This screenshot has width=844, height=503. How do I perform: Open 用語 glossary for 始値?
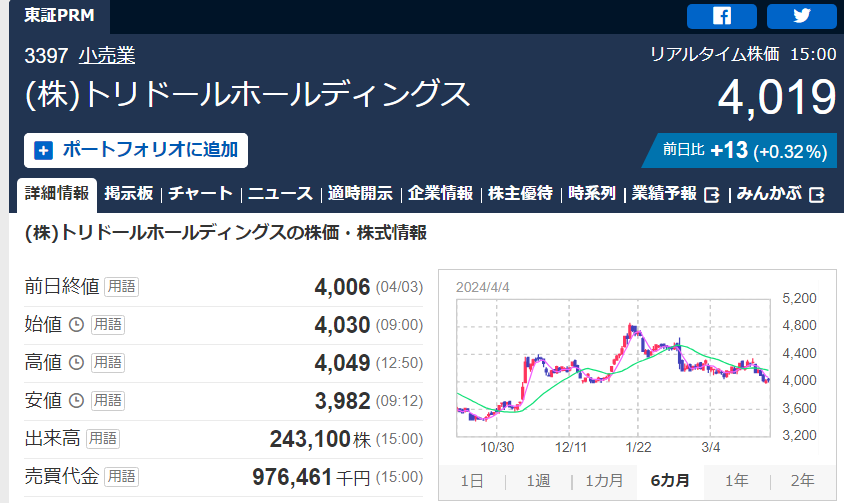coord(108,325)
